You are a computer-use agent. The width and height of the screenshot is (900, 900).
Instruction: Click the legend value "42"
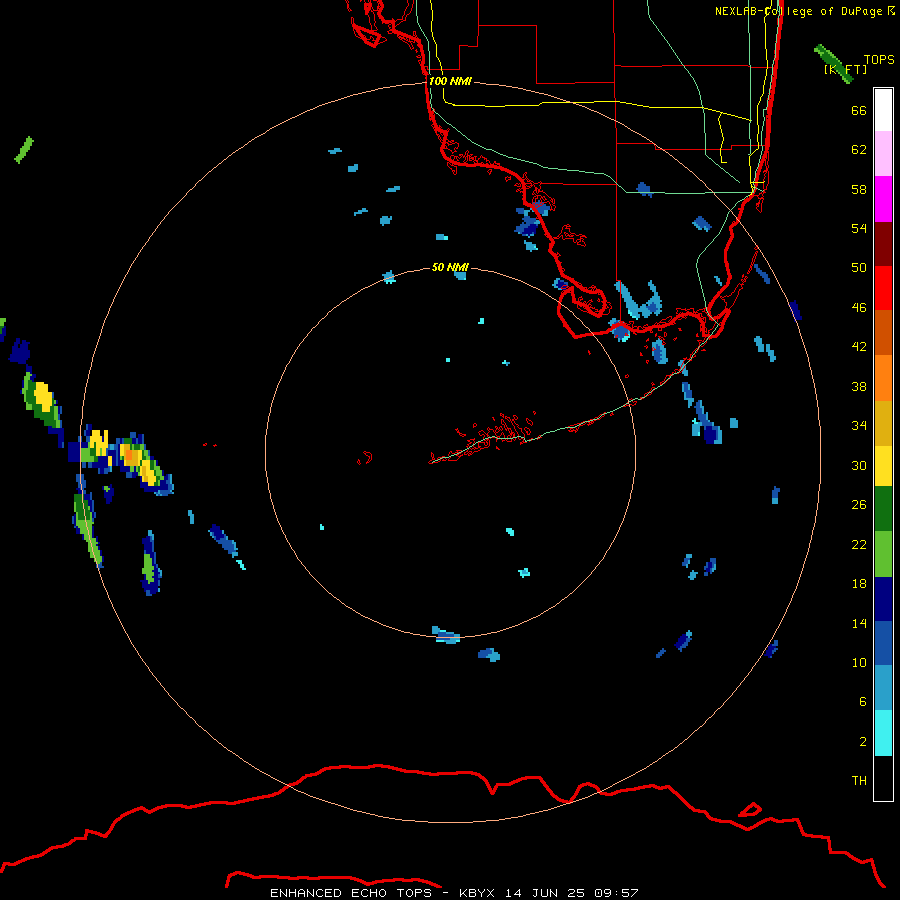(x=859, y=346)
